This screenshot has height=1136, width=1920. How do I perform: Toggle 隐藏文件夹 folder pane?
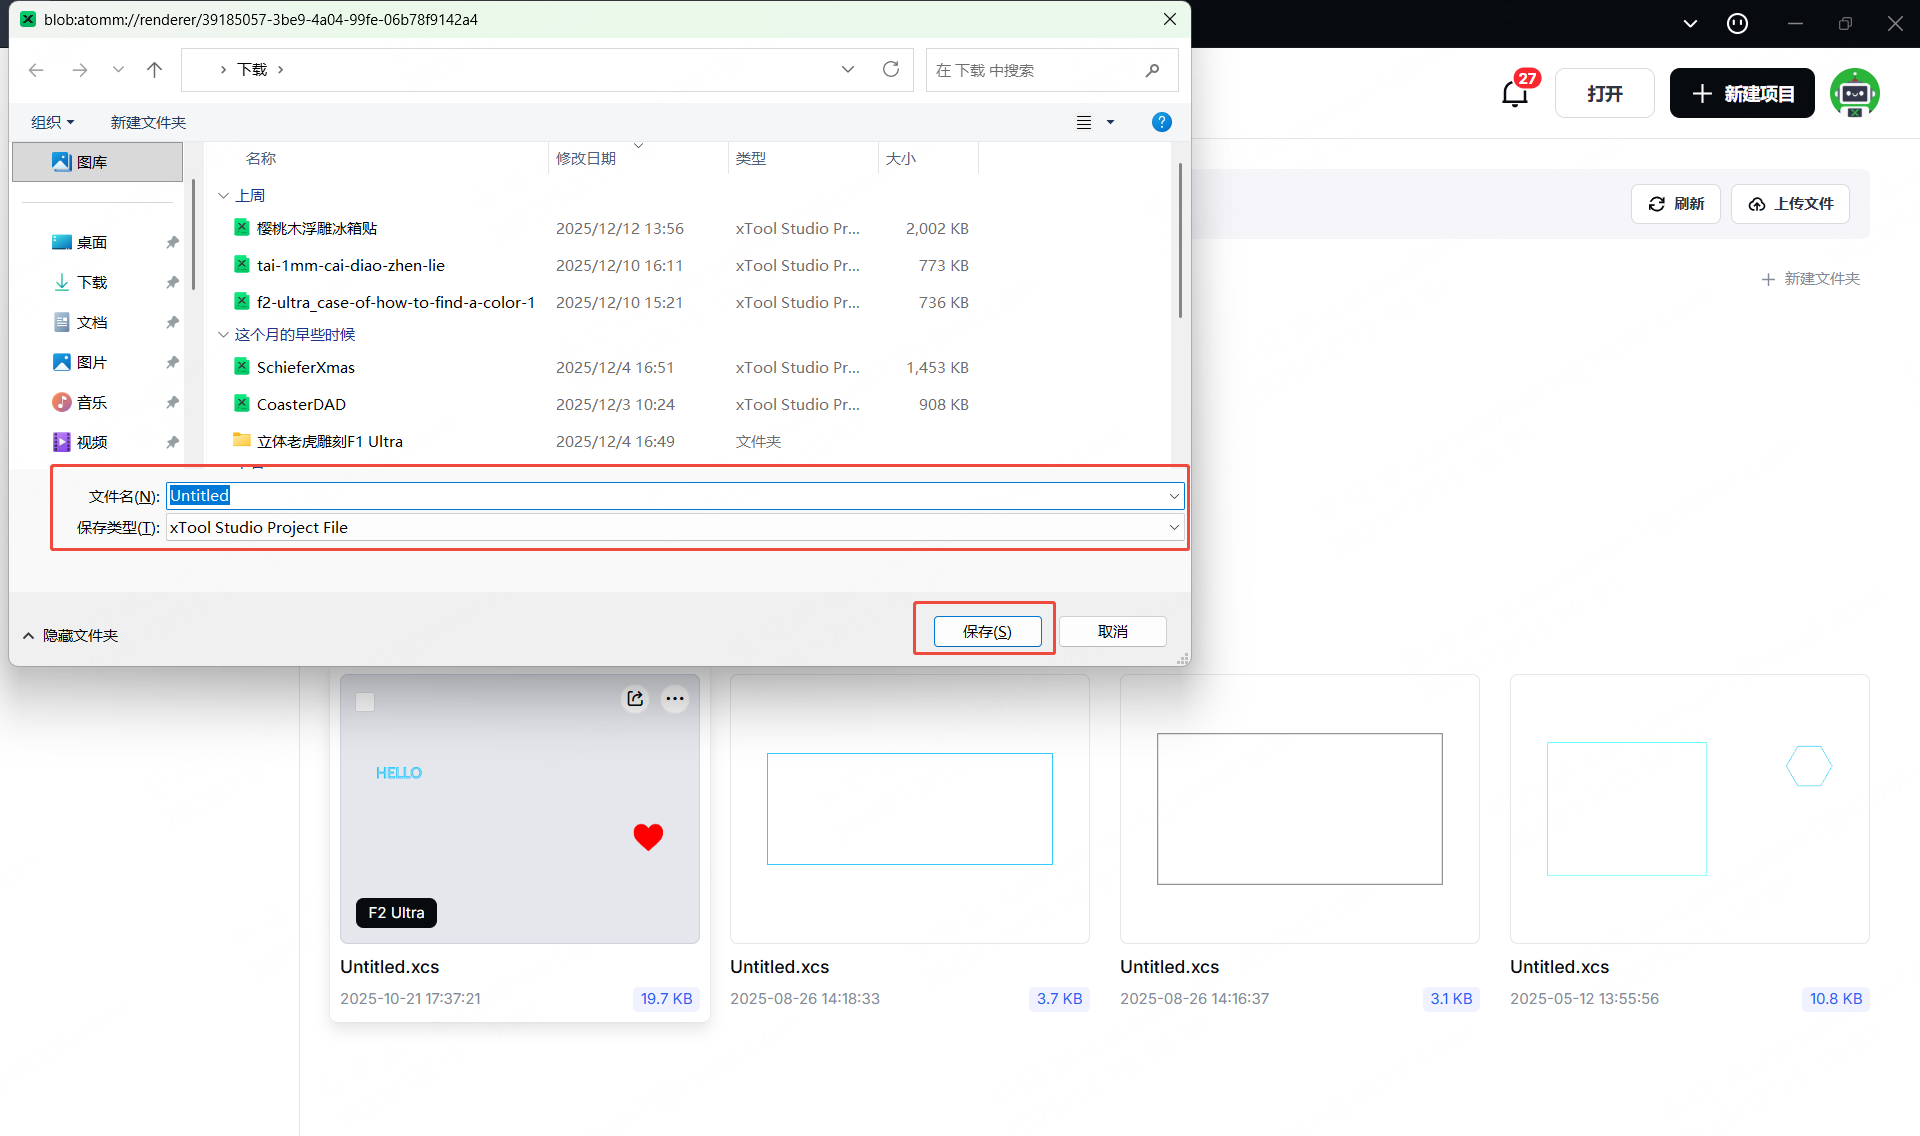pos(70,636)
